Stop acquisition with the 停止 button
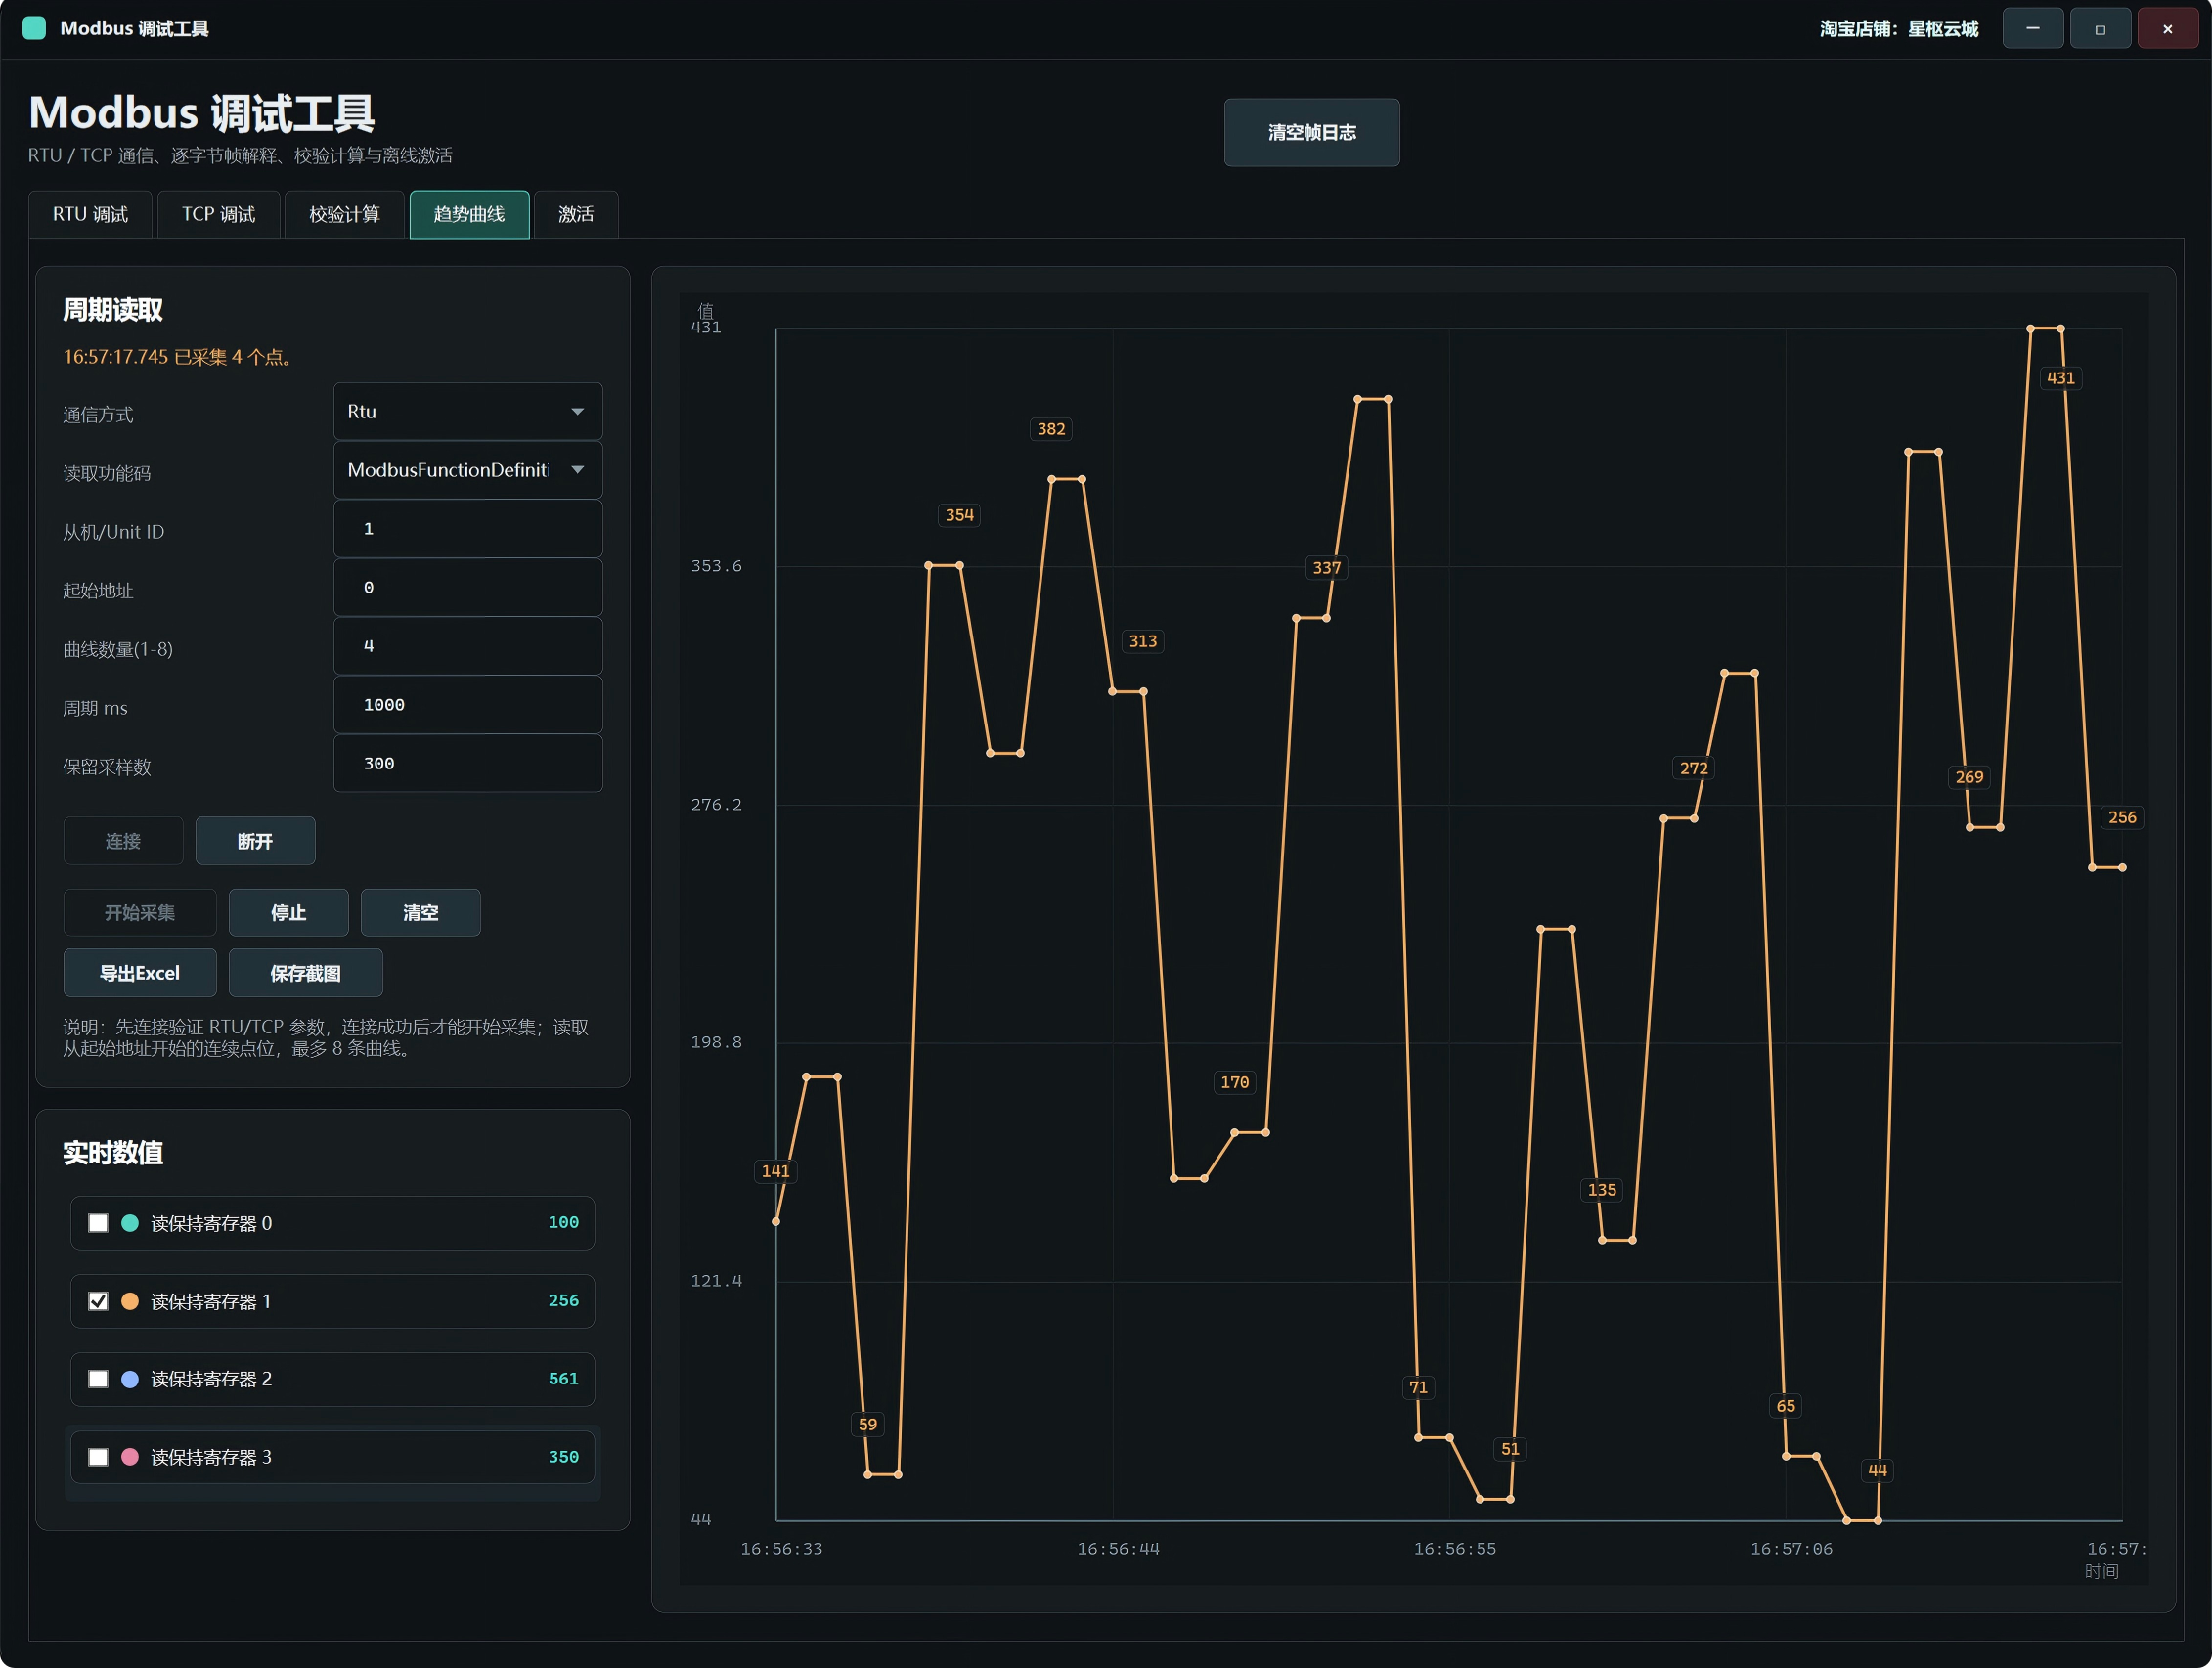The height and width of the screenshot is (1668, 2212). [x=289, y=913]
